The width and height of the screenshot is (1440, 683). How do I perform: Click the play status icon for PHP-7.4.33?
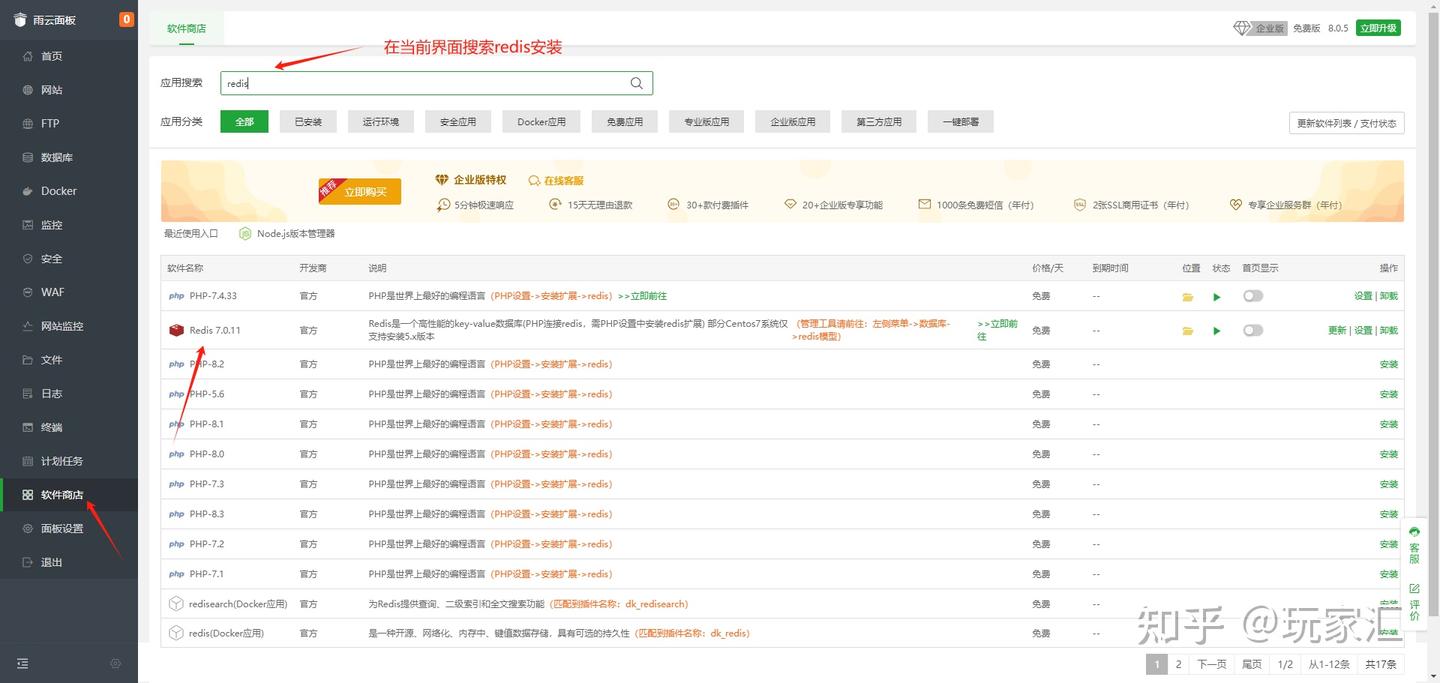[x=1217, y=297]
